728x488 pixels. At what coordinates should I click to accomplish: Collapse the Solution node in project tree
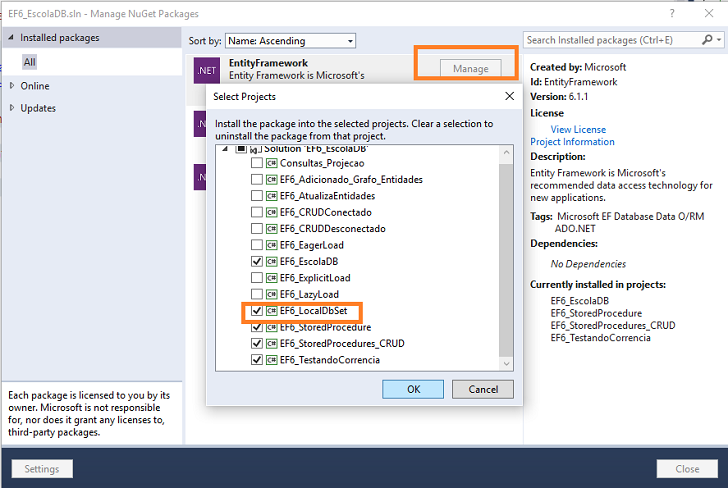[x=225, y=149]
